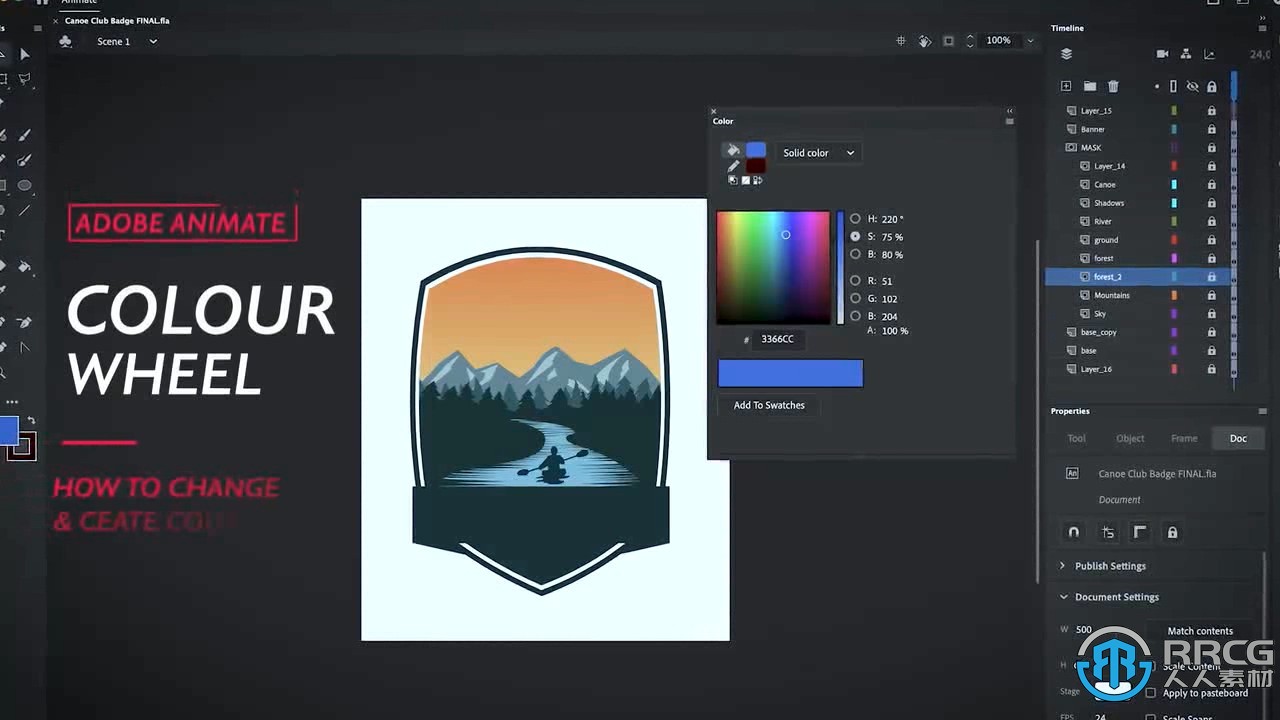Viewport: 1280px width, 720px height.
Task: Select the Blue channel radio button
Action: click(855, 316)
